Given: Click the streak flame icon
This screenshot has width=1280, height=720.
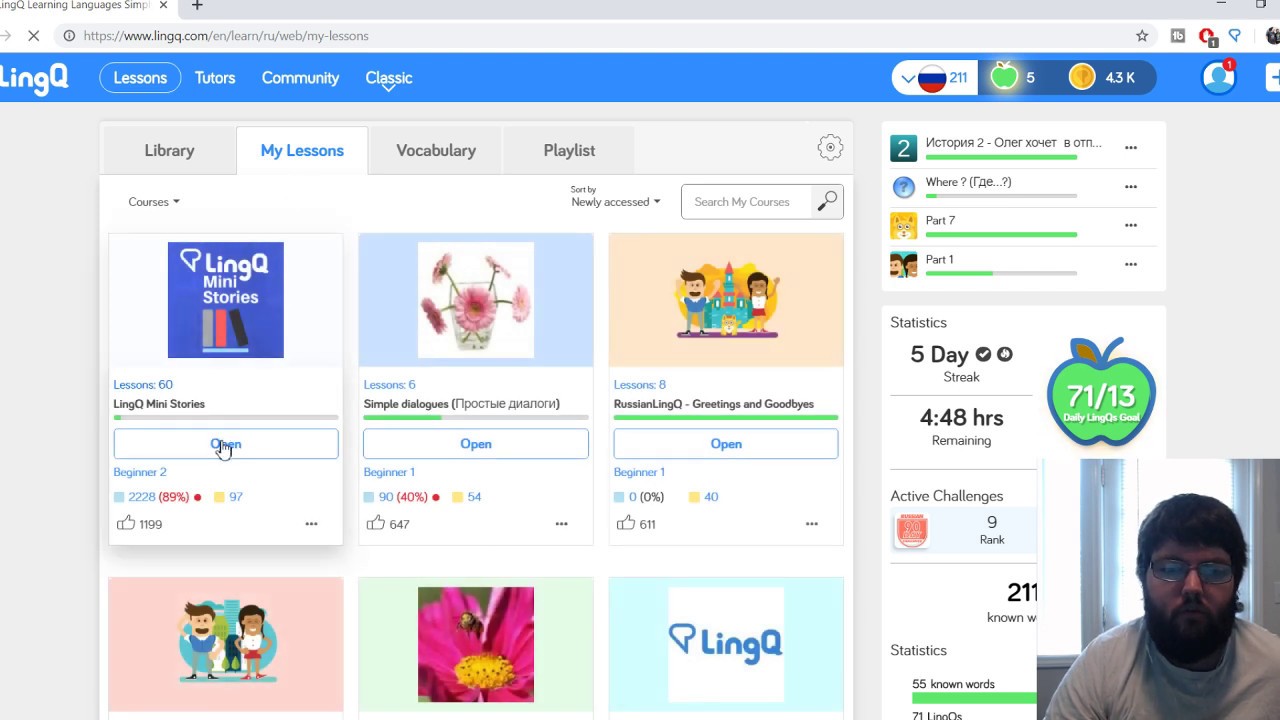Looking at the screenshot, I should click(x=1005, y=354).
